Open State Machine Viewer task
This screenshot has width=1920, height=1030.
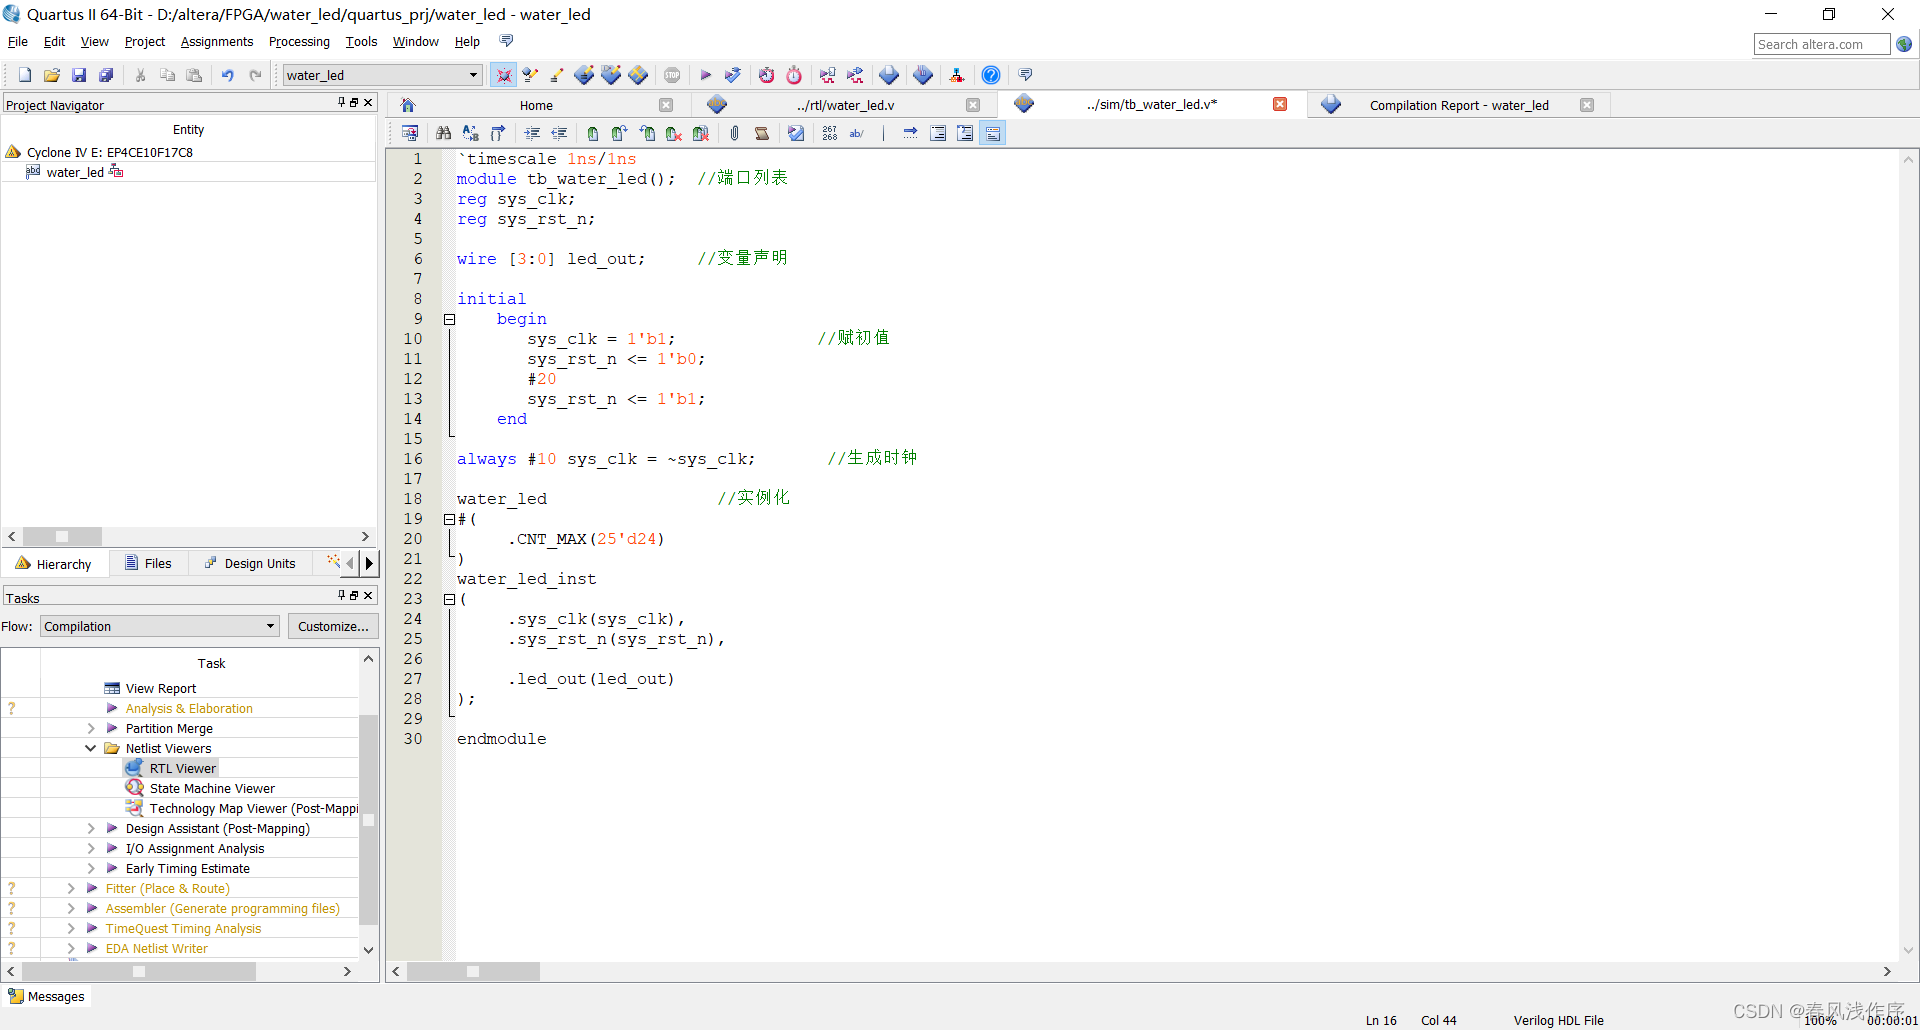click(x=212, y=788)
